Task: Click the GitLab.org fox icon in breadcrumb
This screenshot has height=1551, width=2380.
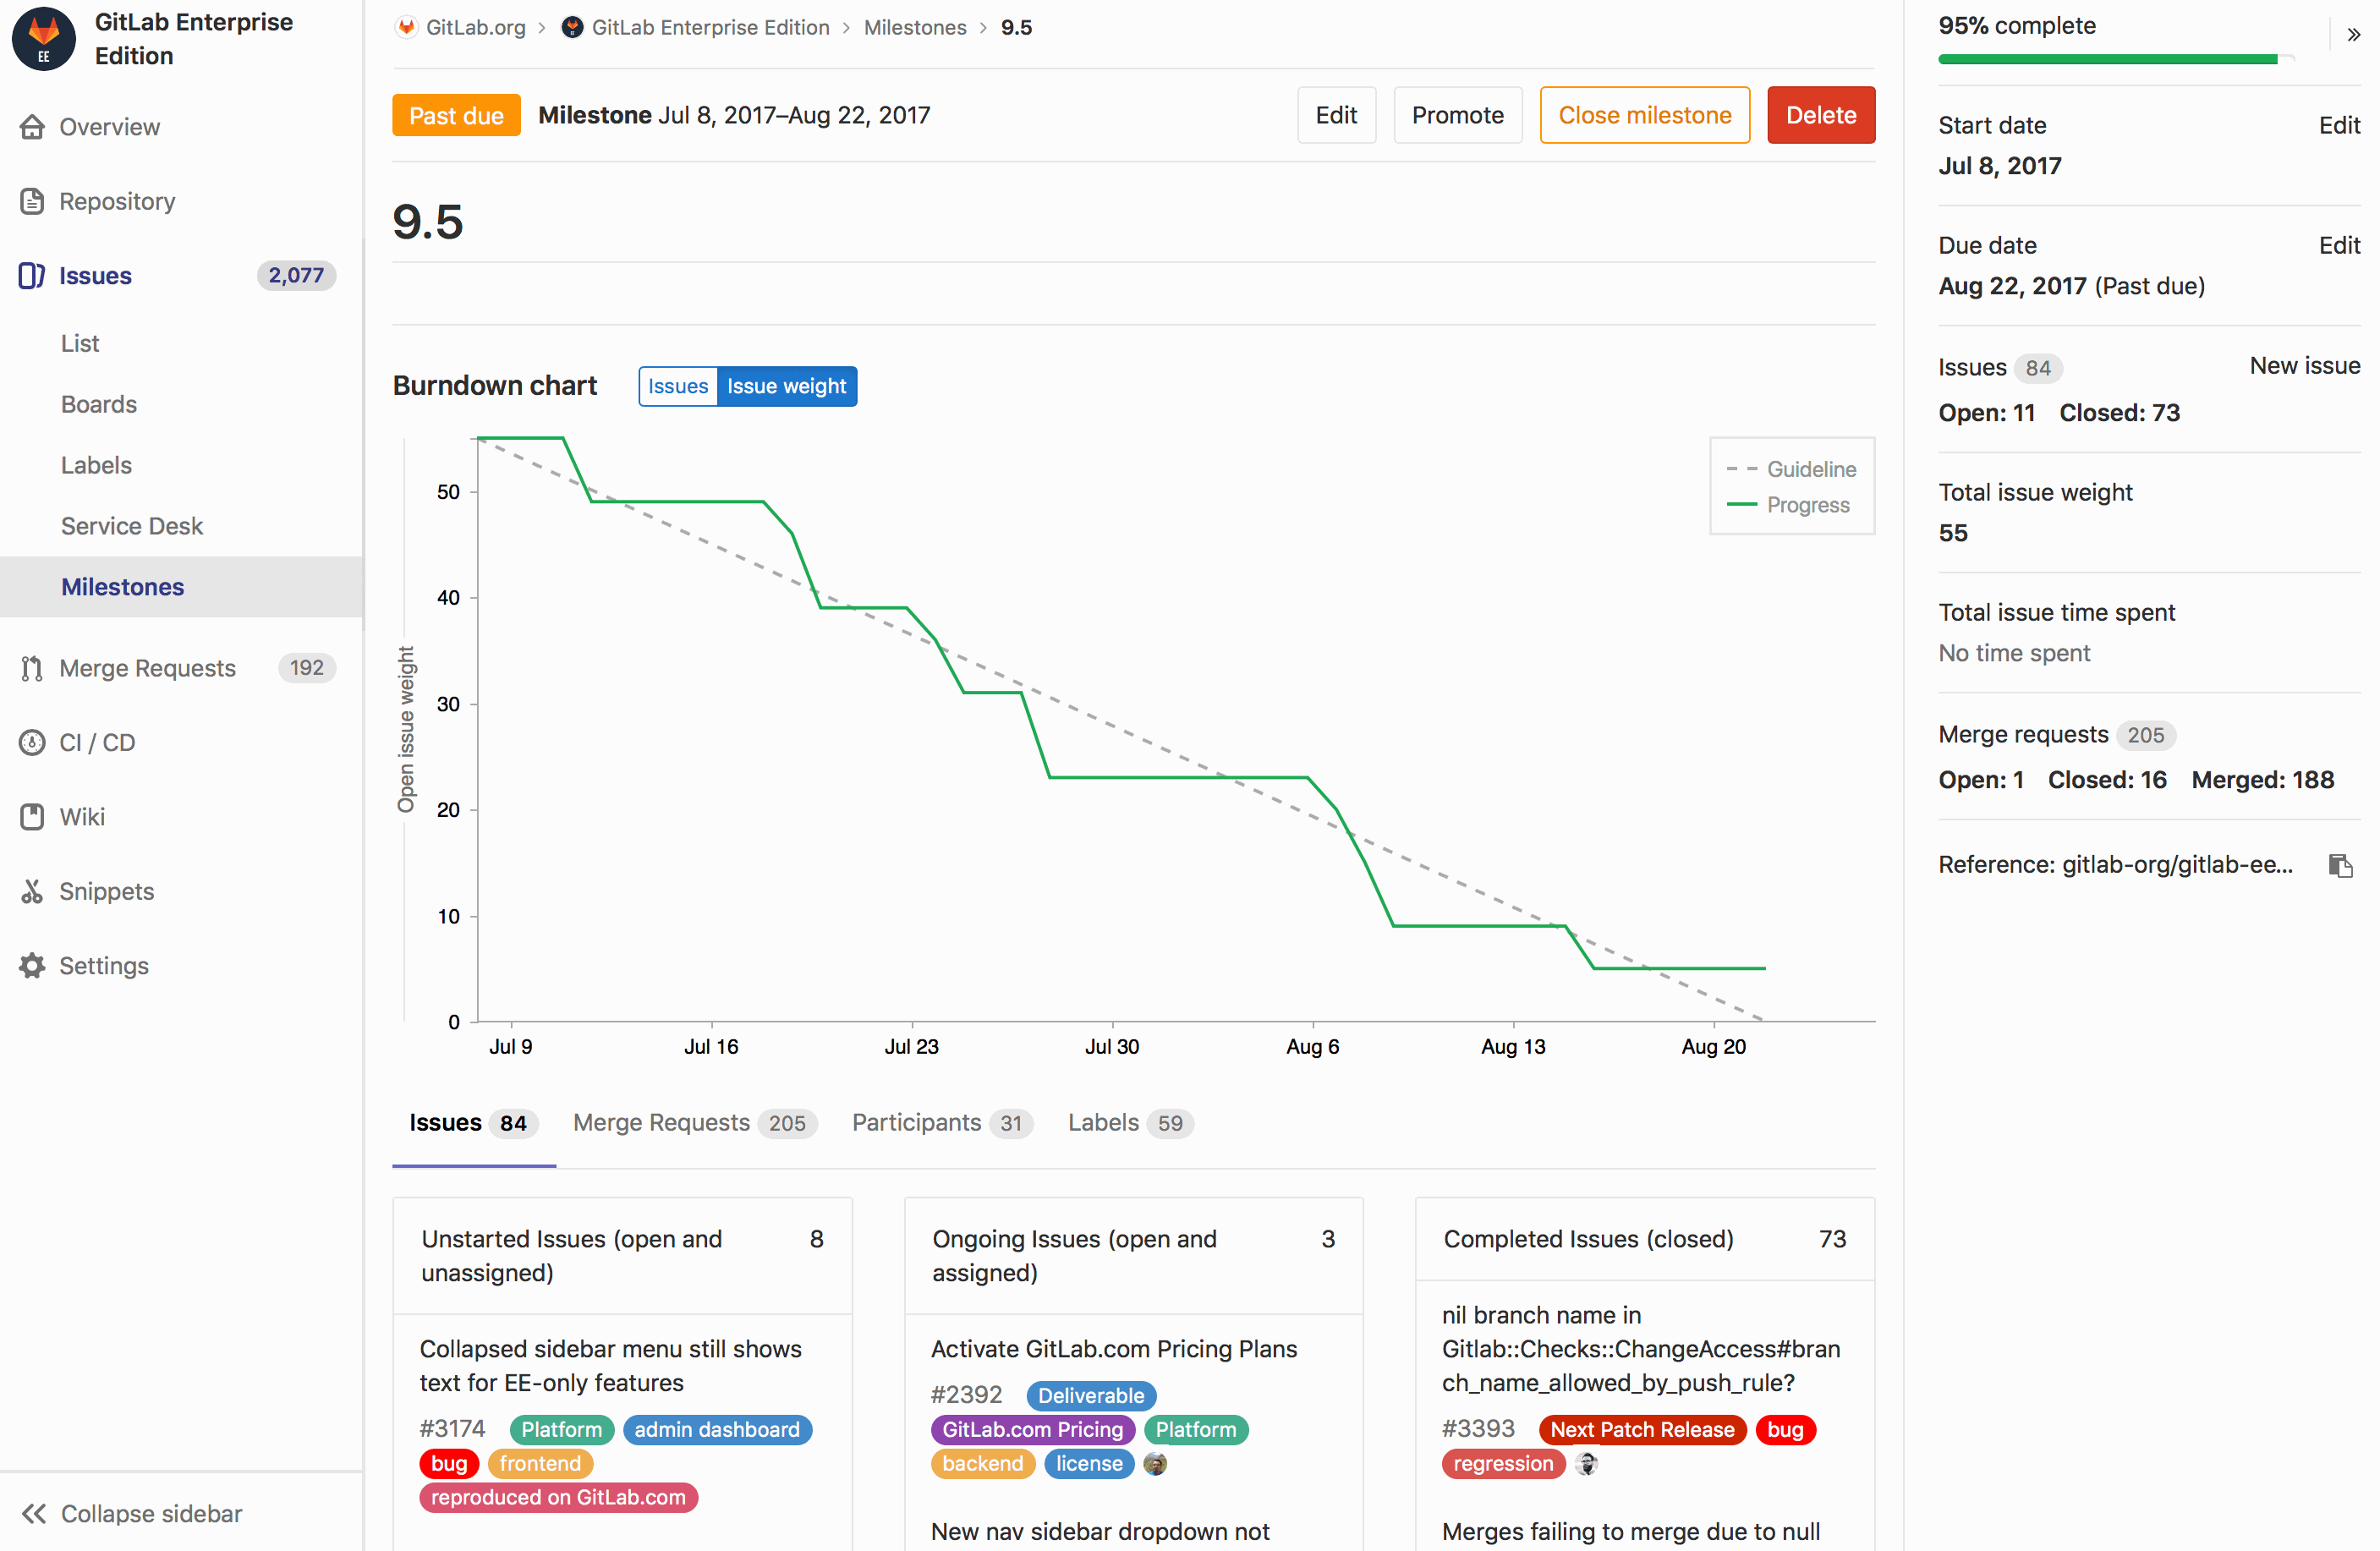Action: (x=406, y=27)
